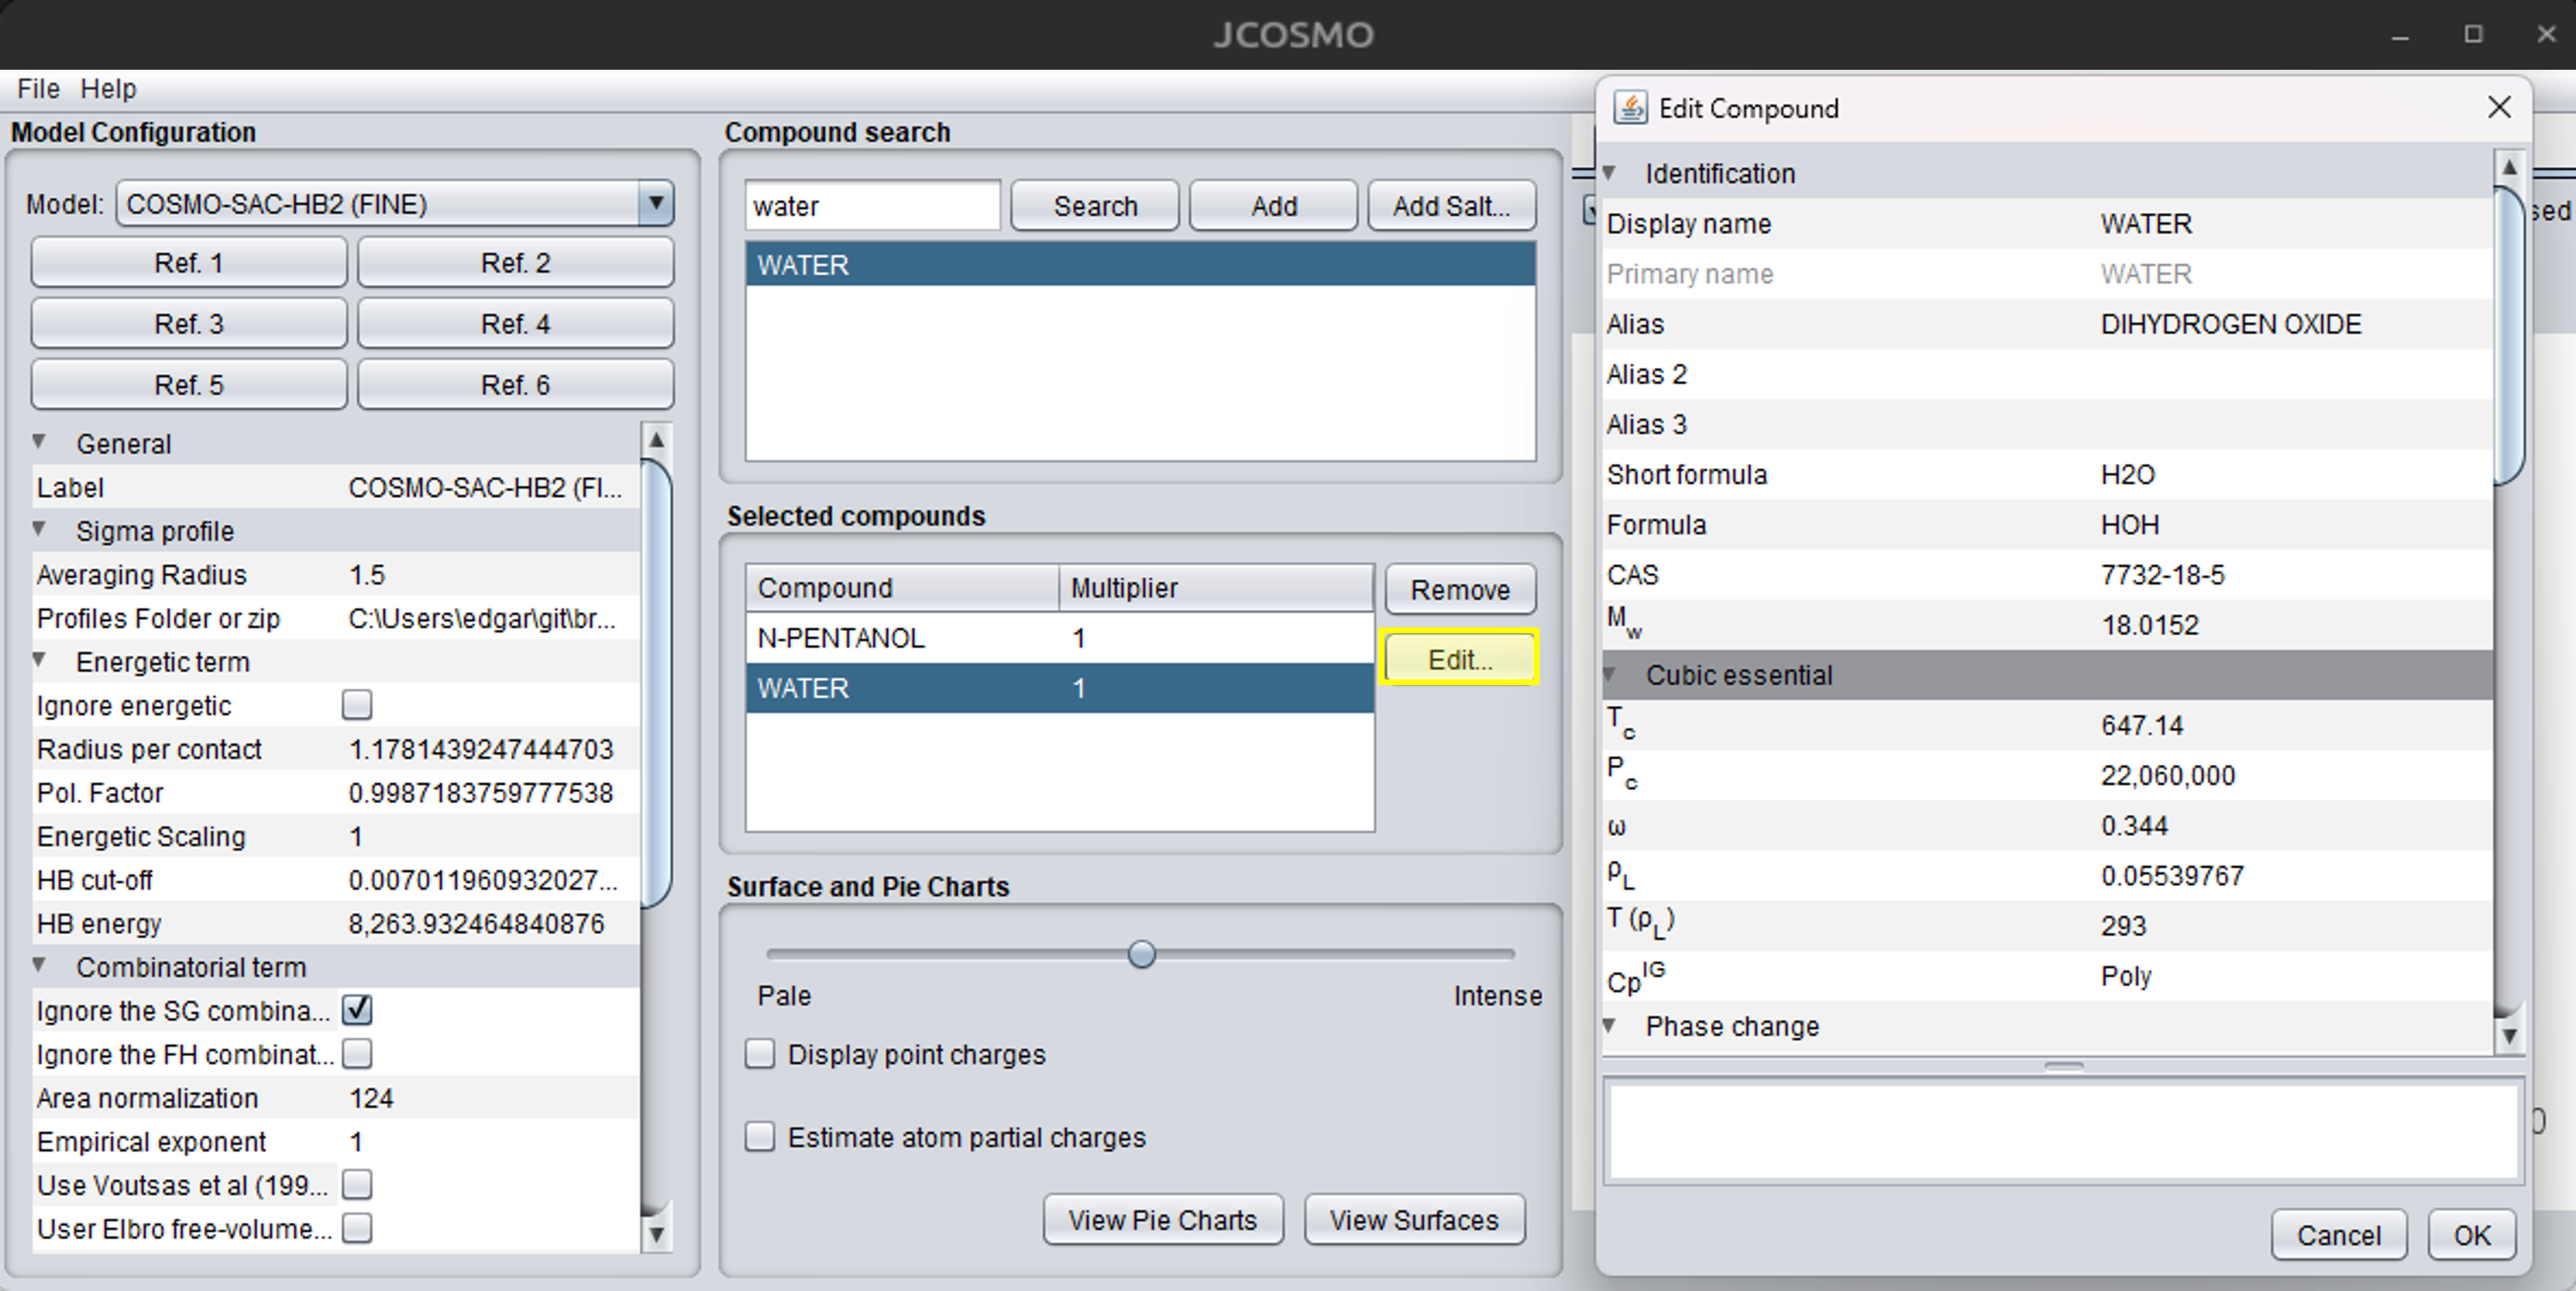The width and height of the screenshot is (2576, 1291).
Task: Uncheck Ignore the SG combinatorial checkbox
Action: coord(357,1010)
